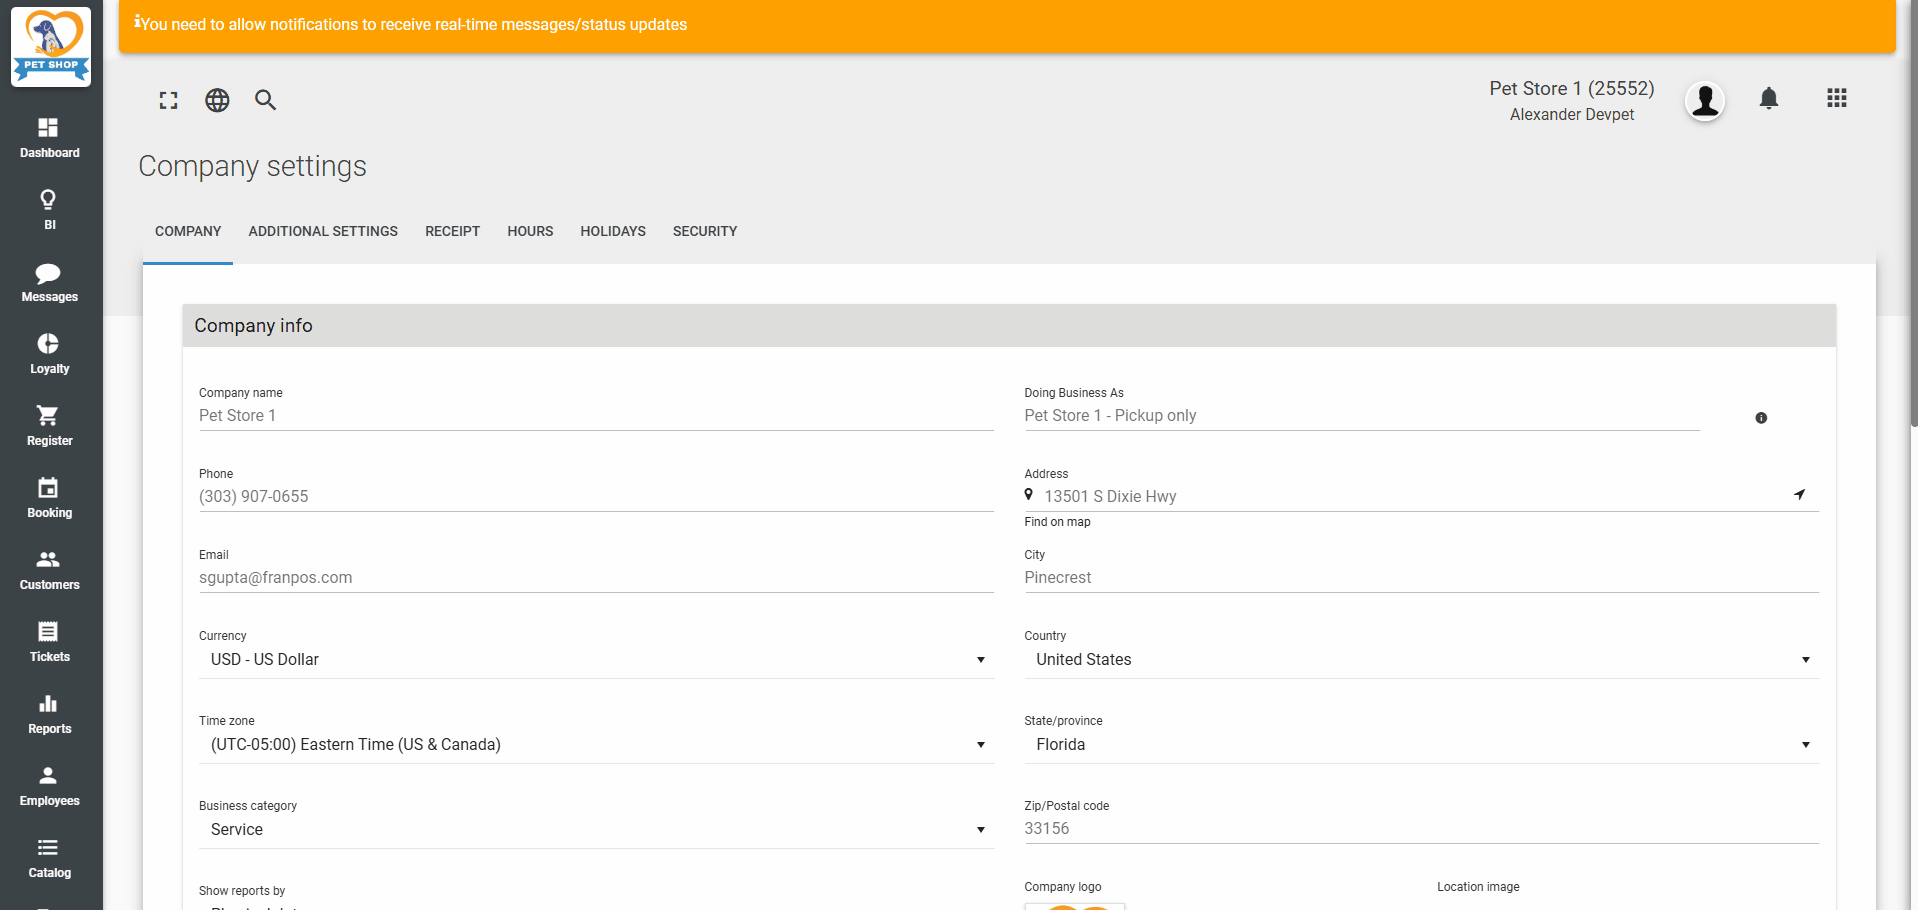Click the Alexander Devpet user name
The width and height of the screenshot is (1918, 910).
1572,115
